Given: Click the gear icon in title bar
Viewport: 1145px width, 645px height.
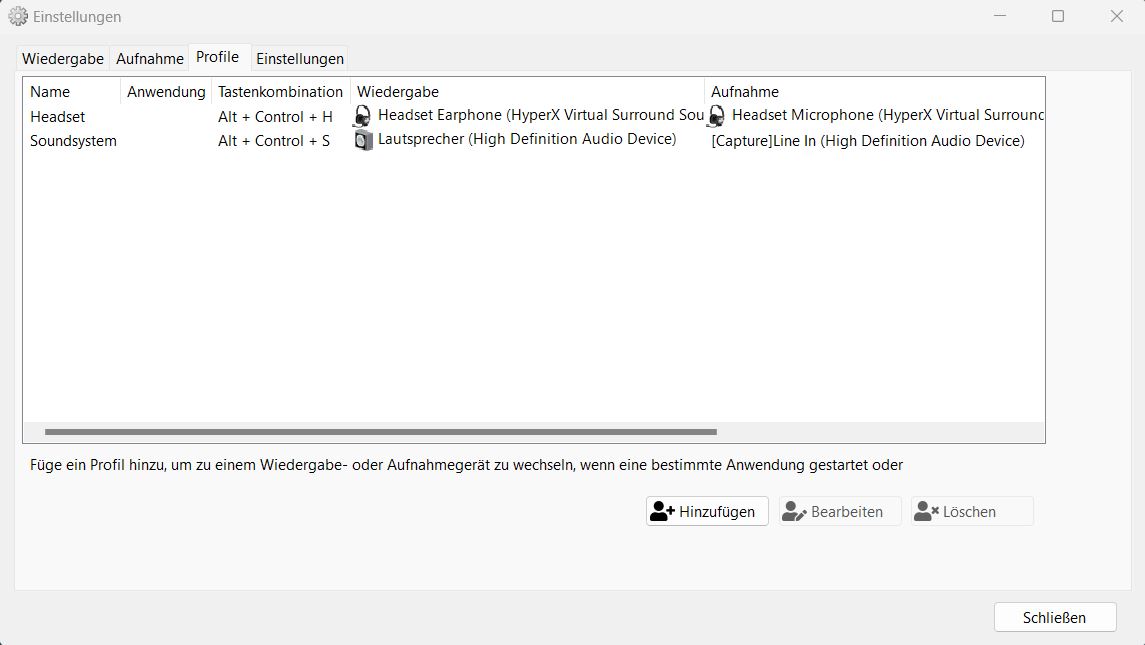Looking at the screenshot, I should pyautogui.click(x=18, y=16).
